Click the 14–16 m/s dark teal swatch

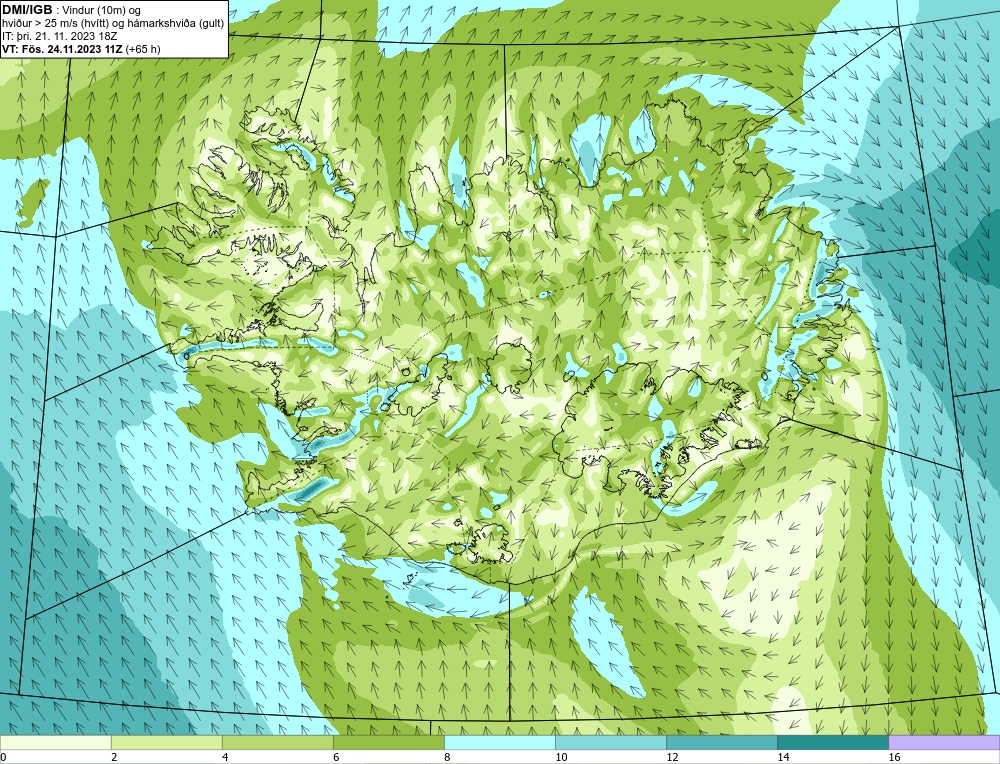832,742
